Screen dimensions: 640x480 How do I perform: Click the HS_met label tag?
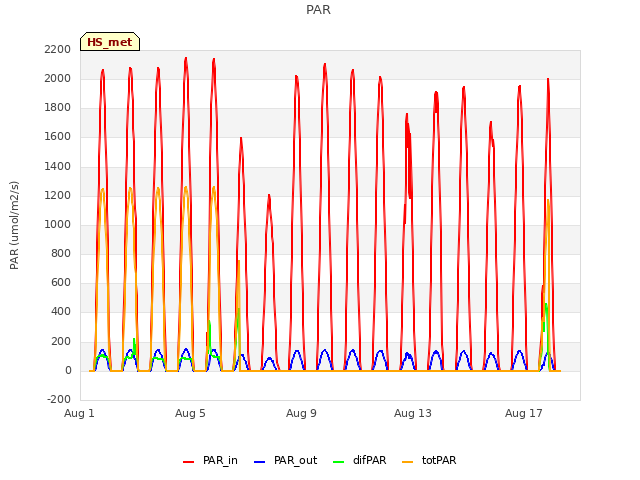110,42
